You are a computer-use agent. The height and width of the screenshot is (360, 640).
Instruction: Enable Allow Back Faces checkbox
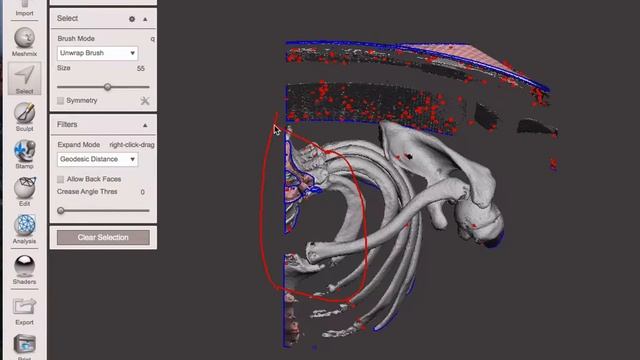[60, 179]
